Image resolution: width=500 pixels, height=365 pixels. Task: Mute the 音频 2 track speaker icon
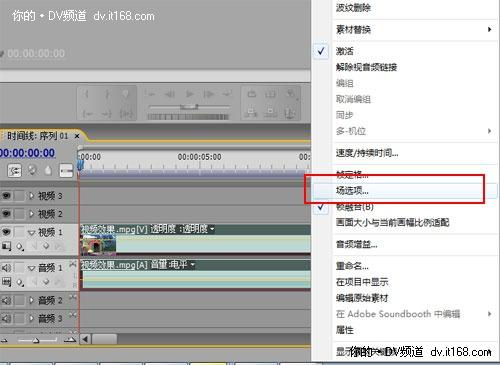[6, 301]
